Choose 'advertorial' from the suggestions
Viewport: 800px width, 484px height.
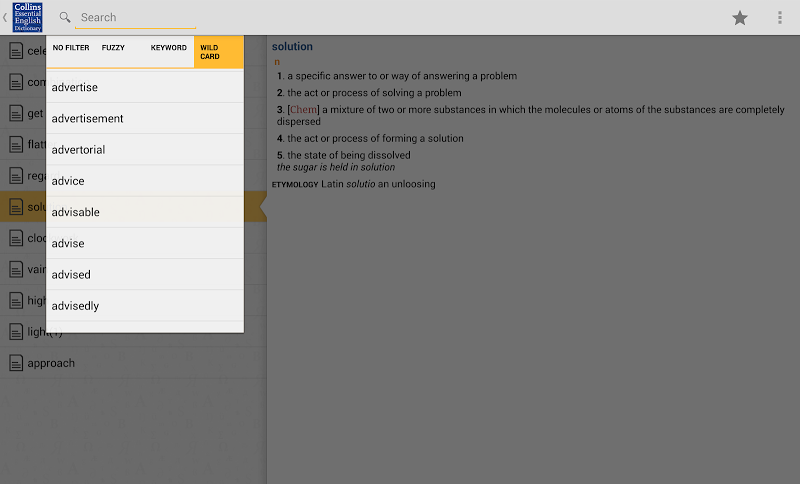pyautogui.click(x=145, y=149)
